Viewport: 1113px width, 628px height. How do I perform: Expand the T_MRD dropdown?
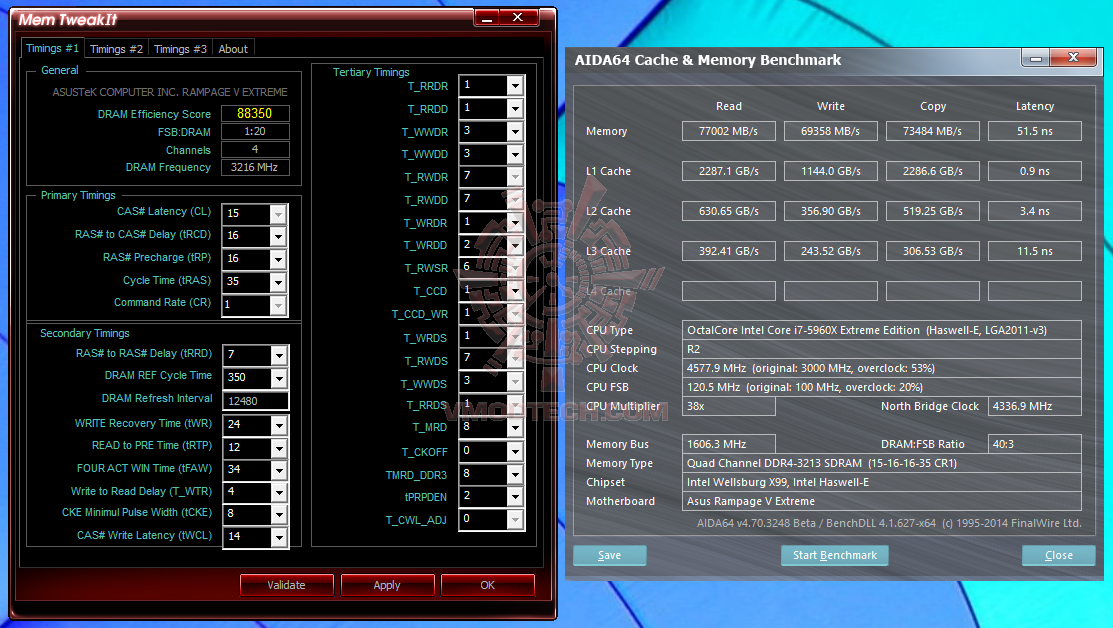click(515, 427)
